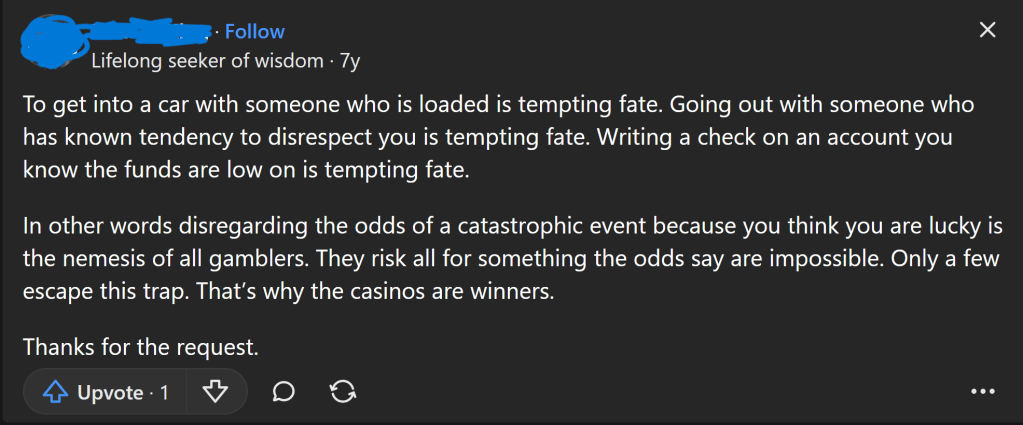
Task: Click the upvote arrow icon
Action: [x=54, y=392]
